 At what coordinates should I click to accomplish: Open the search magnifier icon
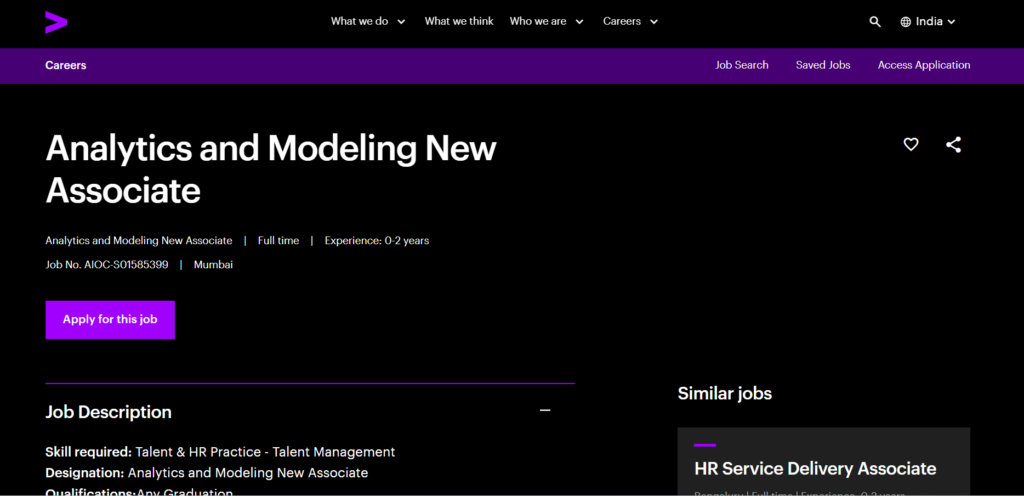(875, 22)
